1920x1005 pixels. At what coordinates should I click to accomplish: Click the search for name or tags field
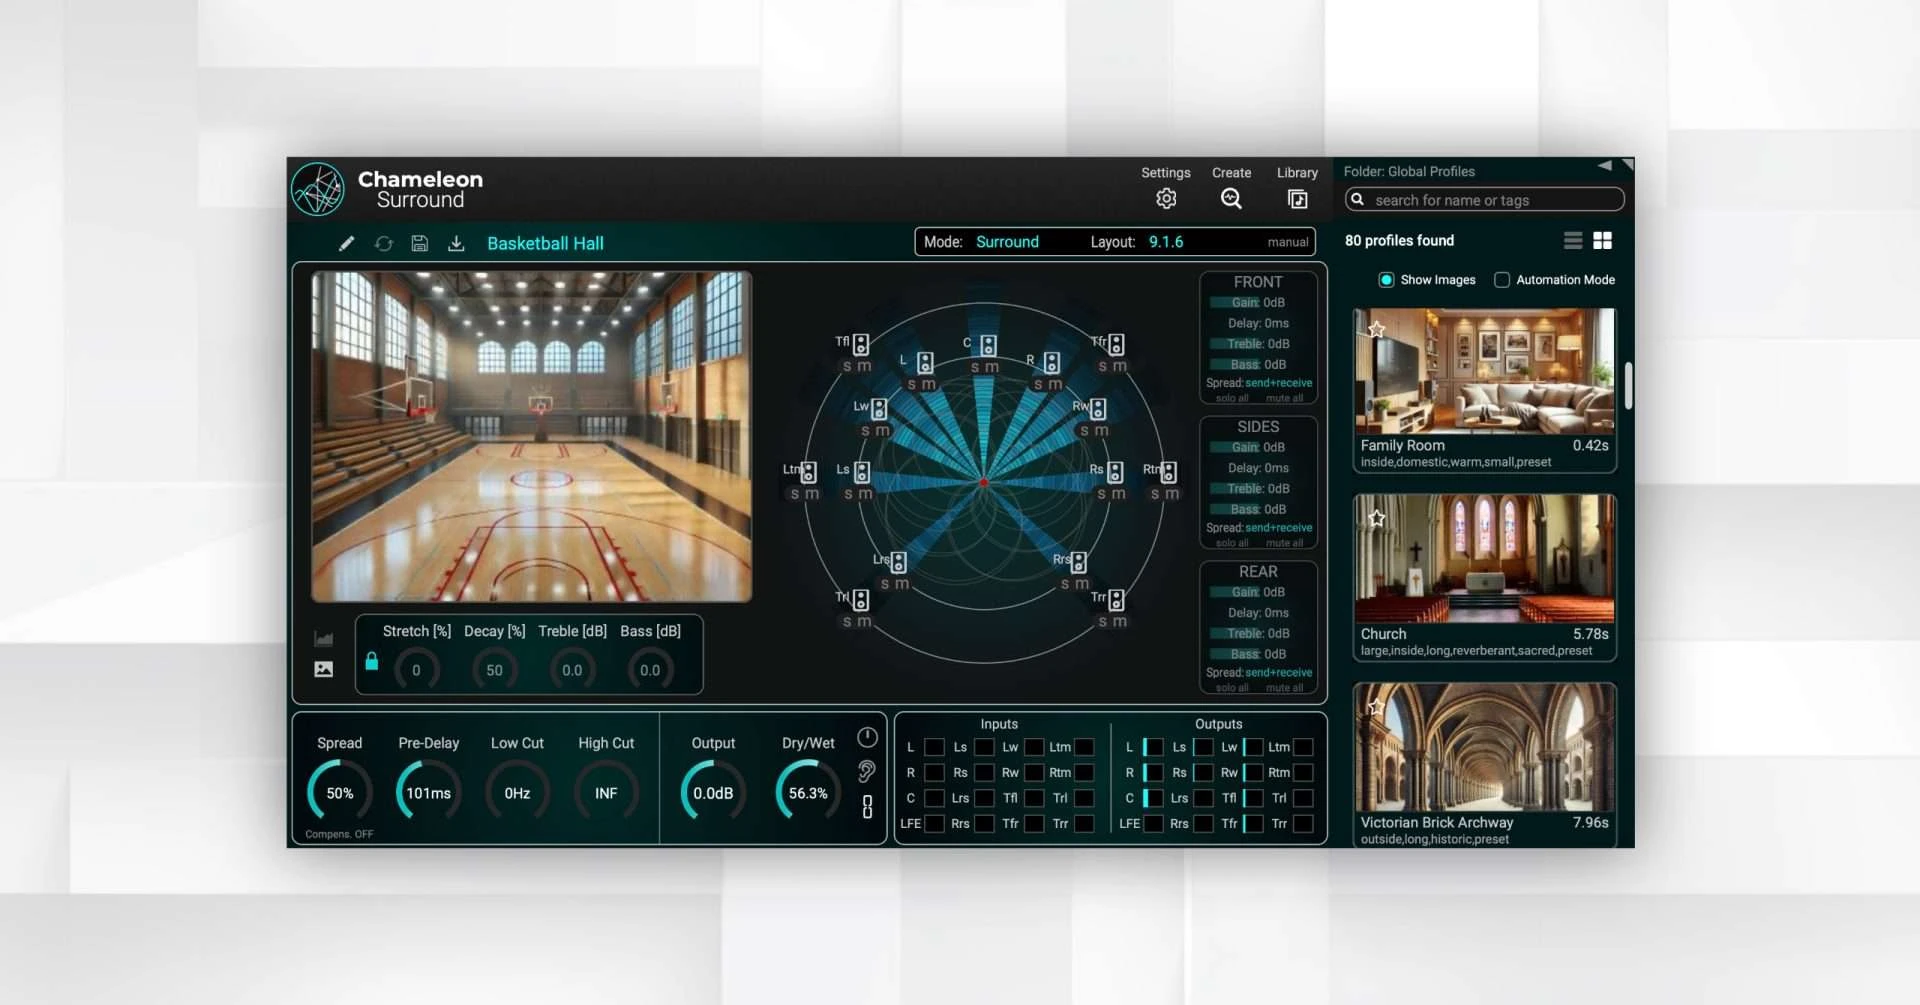1484,200
